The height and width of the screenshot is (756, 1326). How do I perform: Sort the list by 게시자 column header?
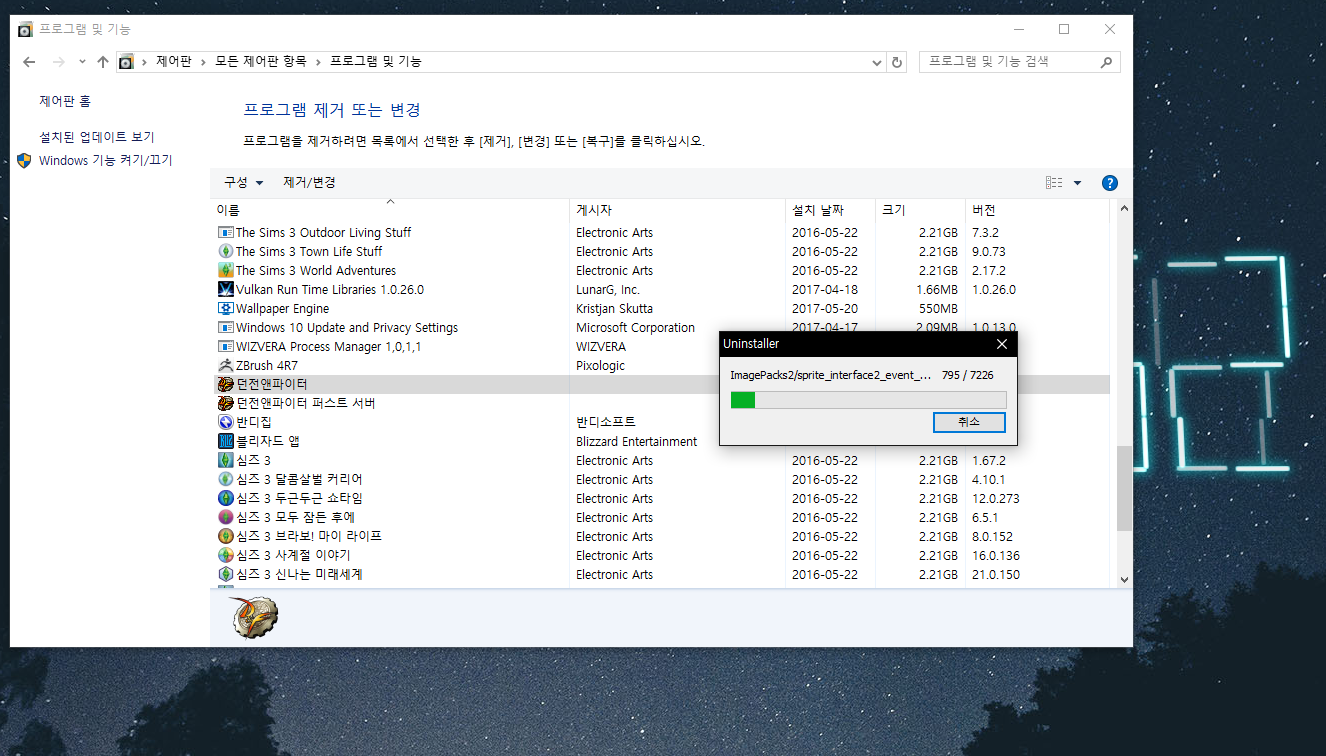pyautogui.click(x=594, y=211)
